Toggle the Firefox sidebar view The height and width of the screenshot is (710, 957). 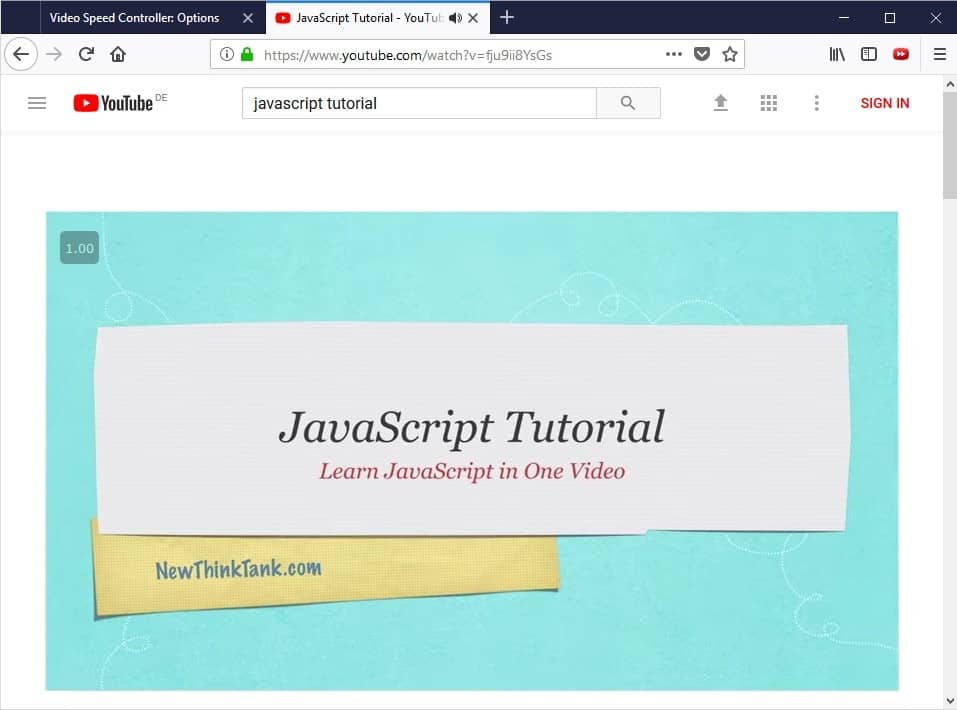(x=869, y=54)
